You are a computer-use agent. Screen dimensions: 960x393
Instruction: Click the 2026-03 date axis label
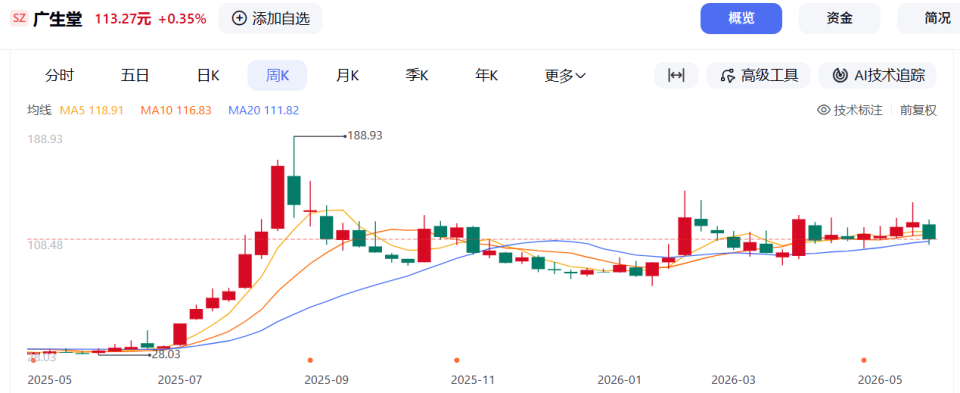coord(734,380)
